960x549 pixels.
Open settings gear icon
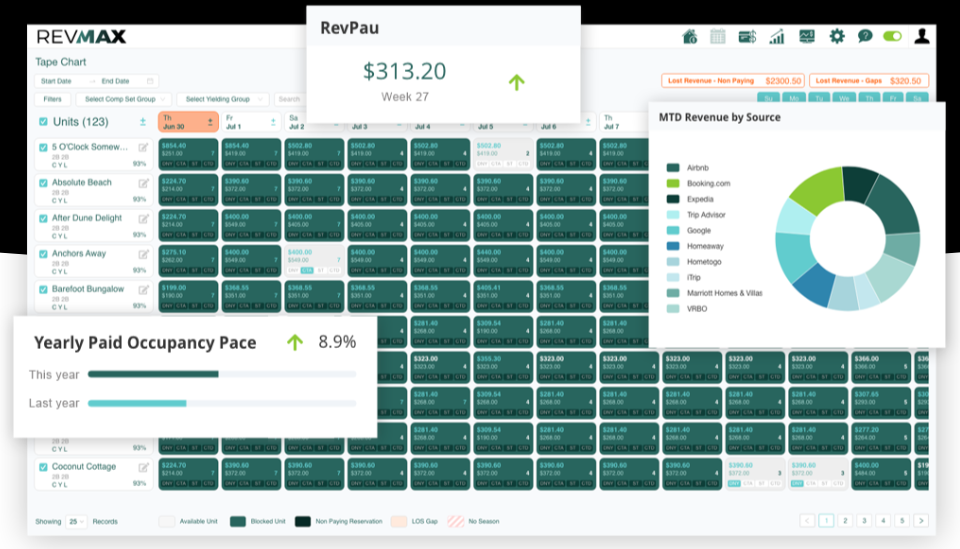[837, 37]
